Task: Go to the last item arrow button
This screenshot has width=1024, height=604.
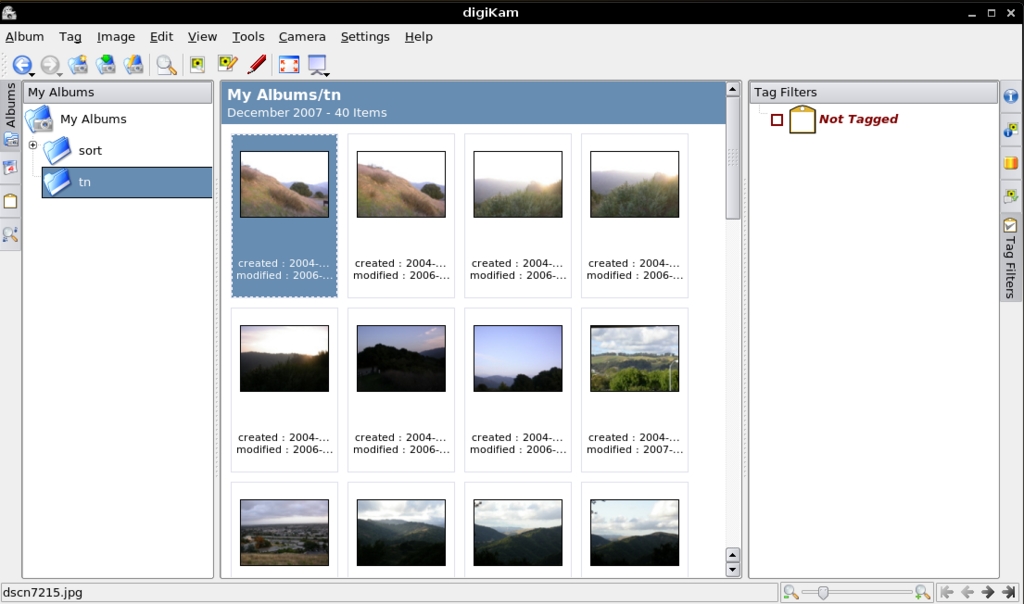Action: 1009,592
